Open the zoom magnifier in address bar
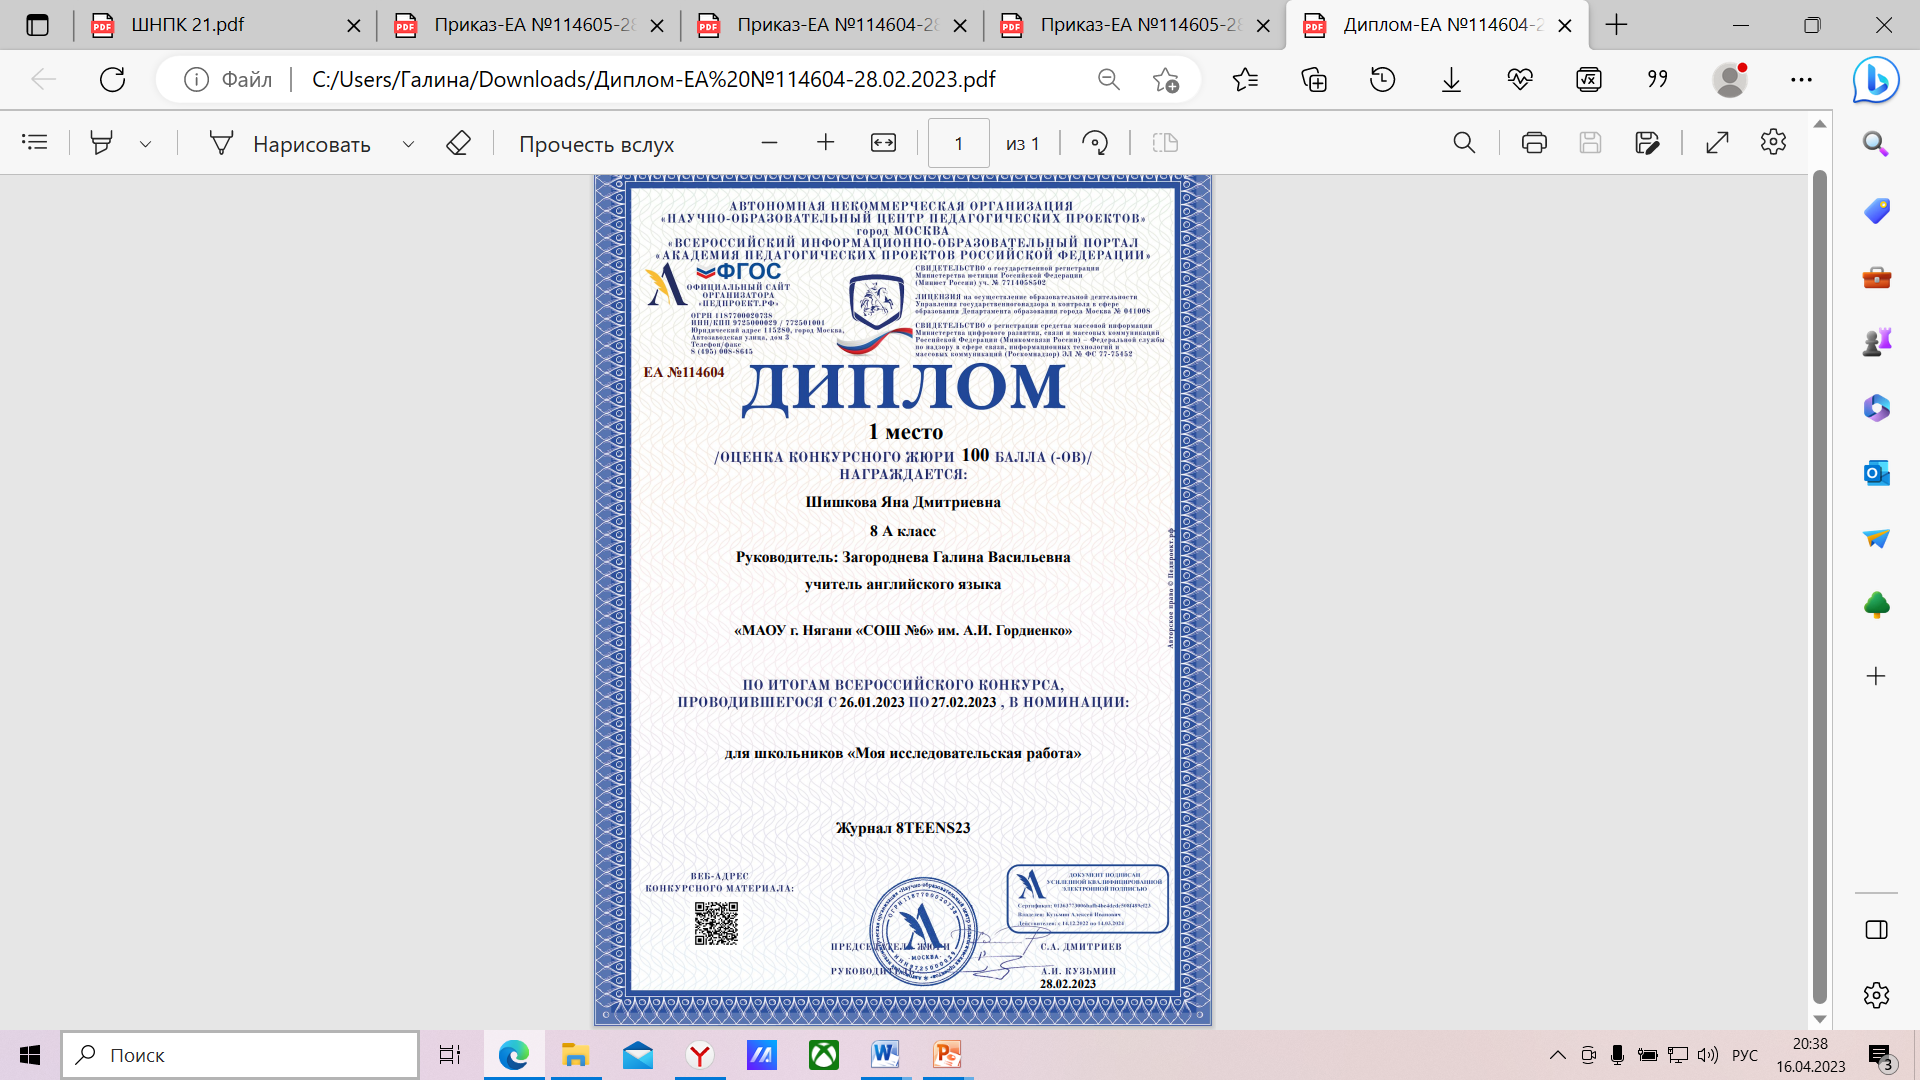Image resolution: width=1920 pixels, height=1080 pixels. [x=1108, y=79]
